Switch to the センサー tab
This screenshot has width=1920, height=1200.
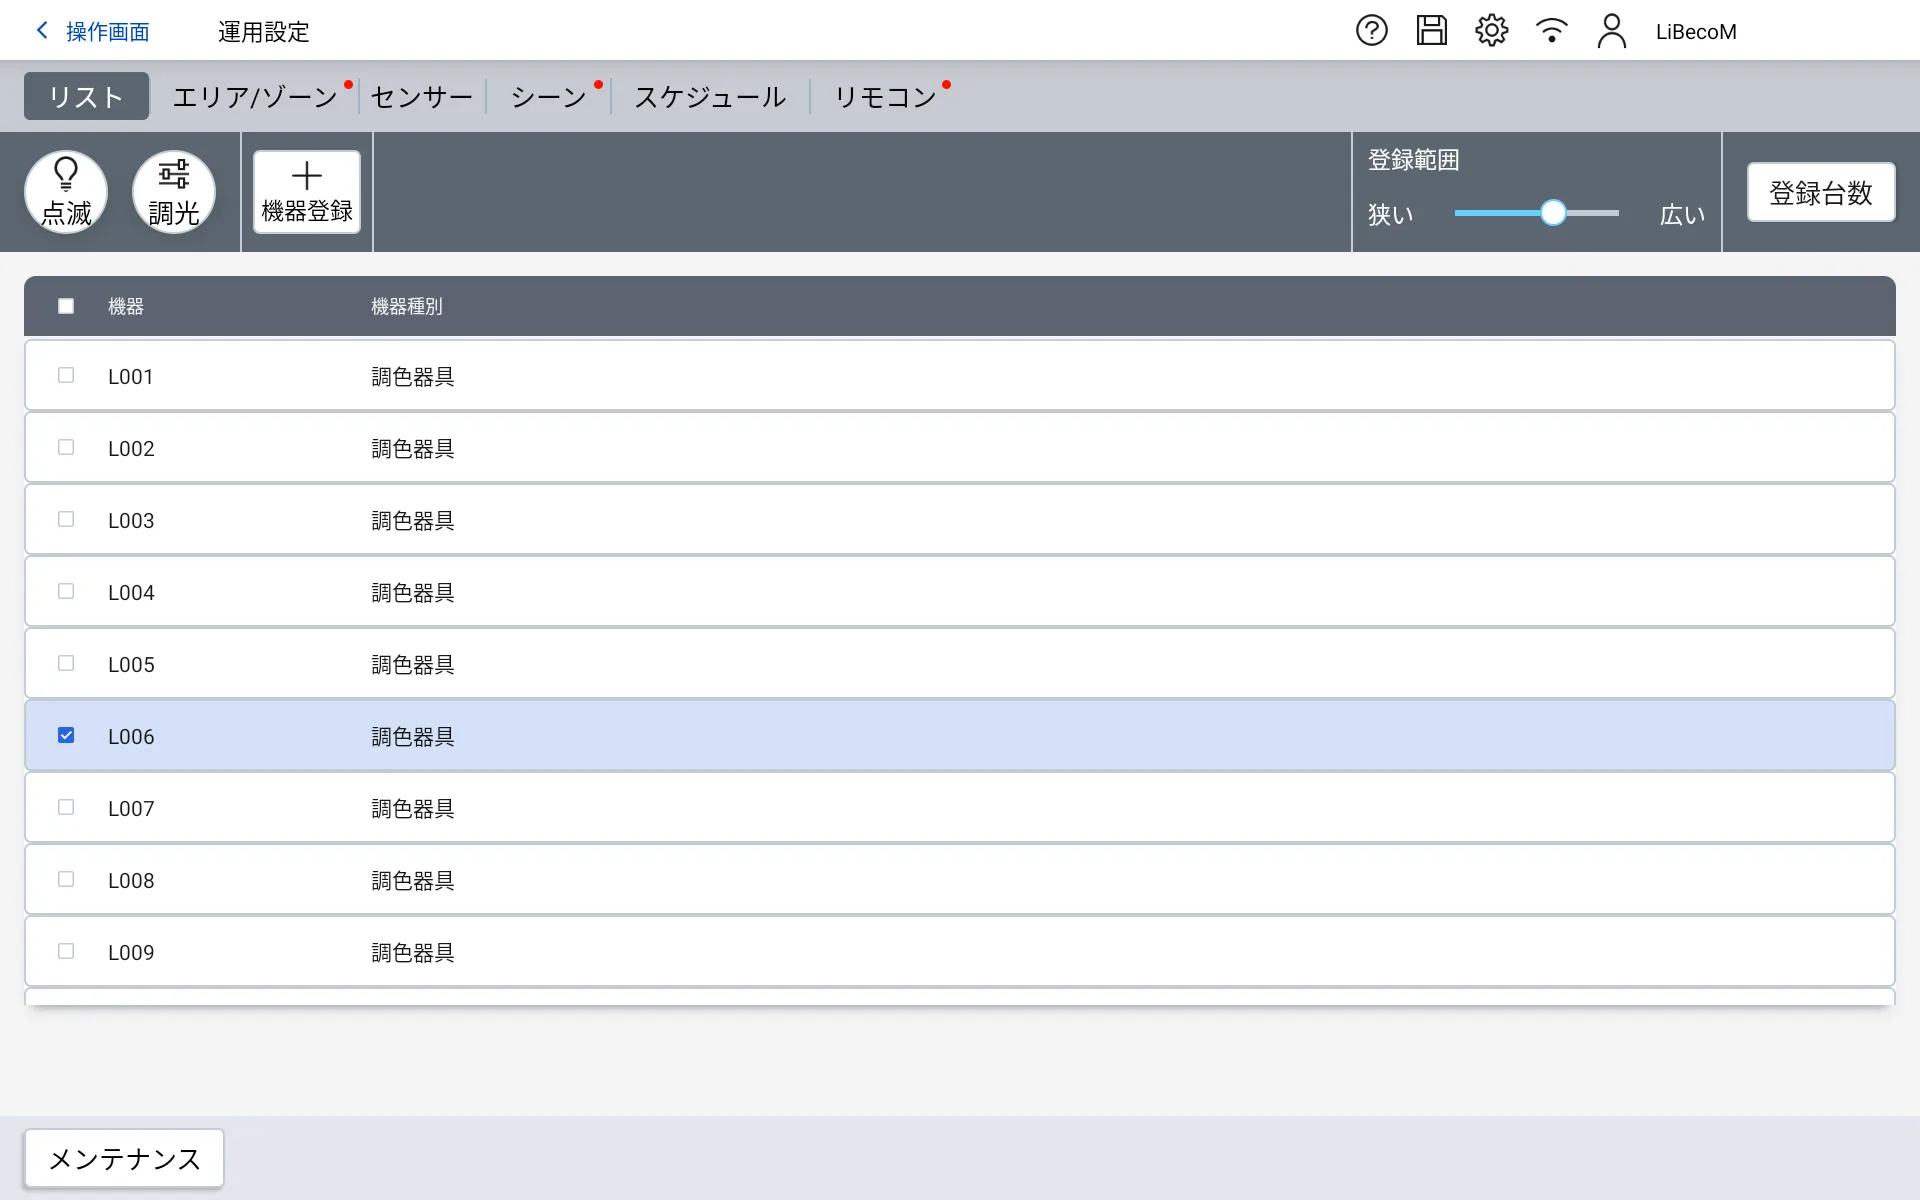pyautogui.click(x=421, y=97)
